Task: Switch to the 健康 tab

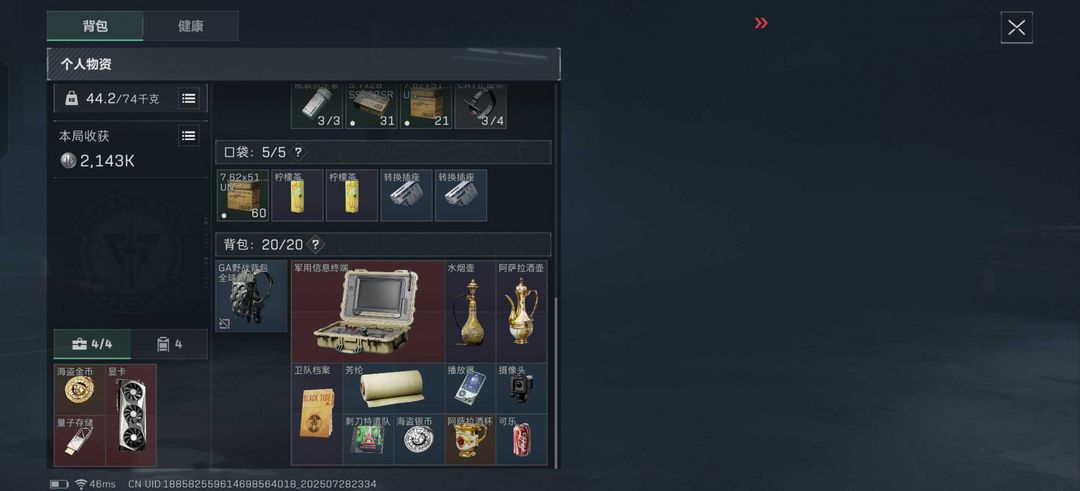Action: point(191,26)
